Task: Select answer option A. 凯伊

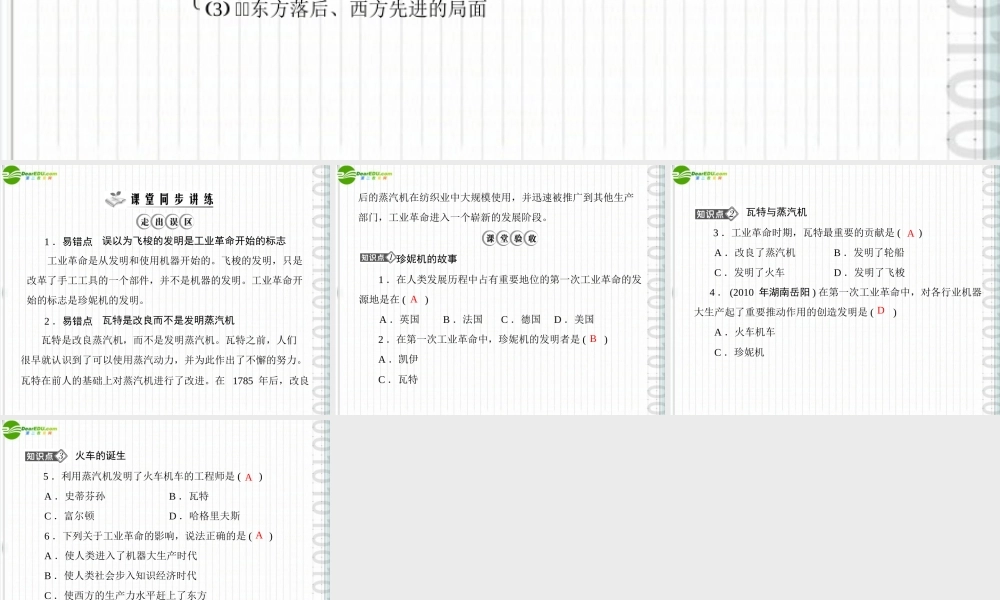Action: coord(398,359)
